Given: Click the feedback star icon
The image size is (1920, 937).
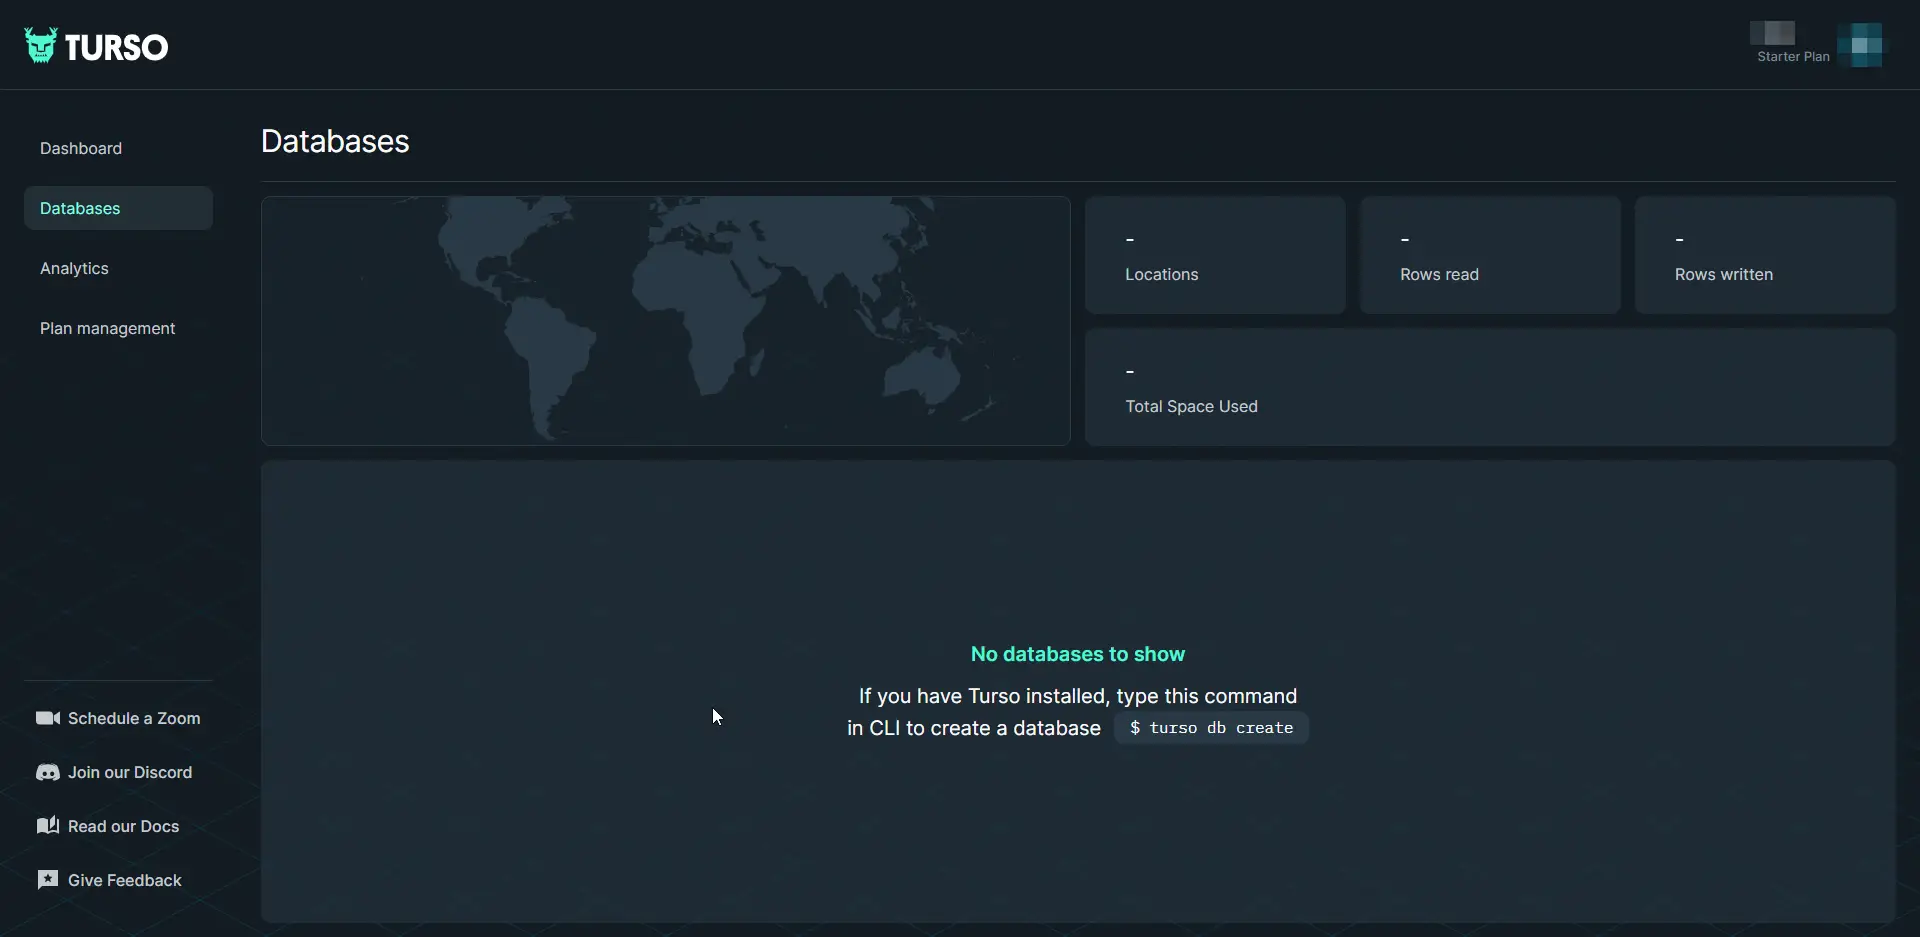Looking at the screenshot, I should pyautogui.click(x=48, y=880).
